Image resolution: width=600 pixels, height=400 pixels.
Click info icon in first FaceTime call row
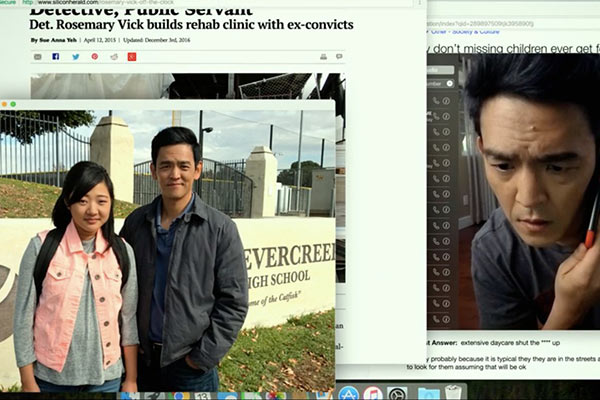click(446, 101)
